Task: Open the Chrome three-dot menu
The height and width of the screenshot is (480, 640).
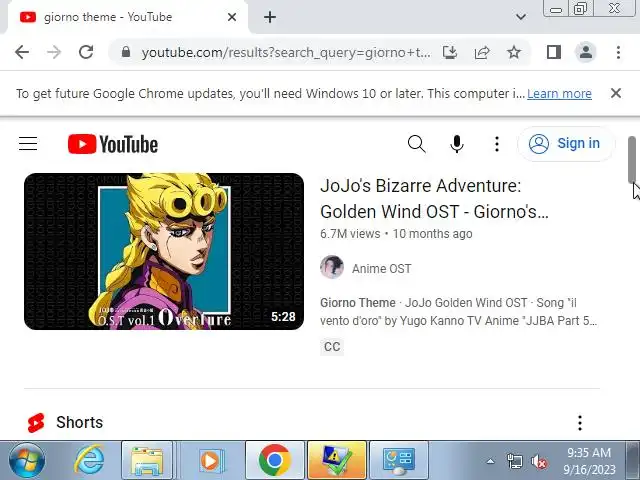Action: [618, 52]
